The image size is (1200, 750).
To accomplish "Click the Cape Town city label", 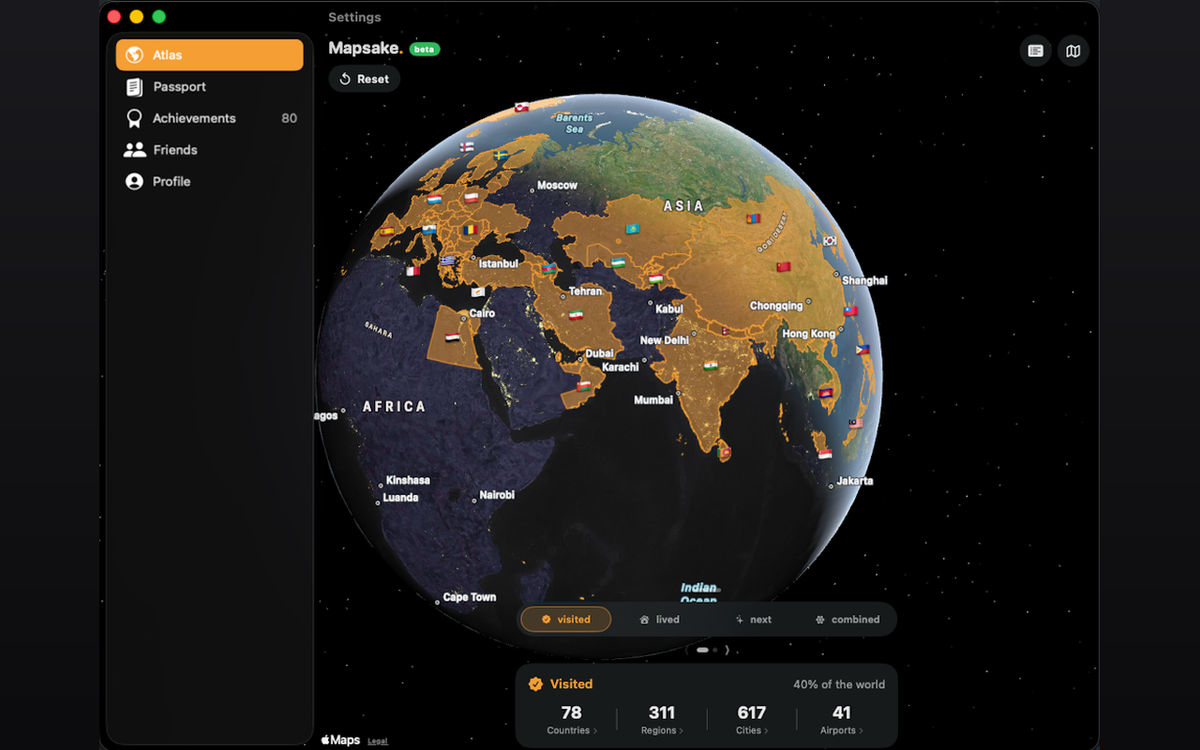I will (470, 597).
